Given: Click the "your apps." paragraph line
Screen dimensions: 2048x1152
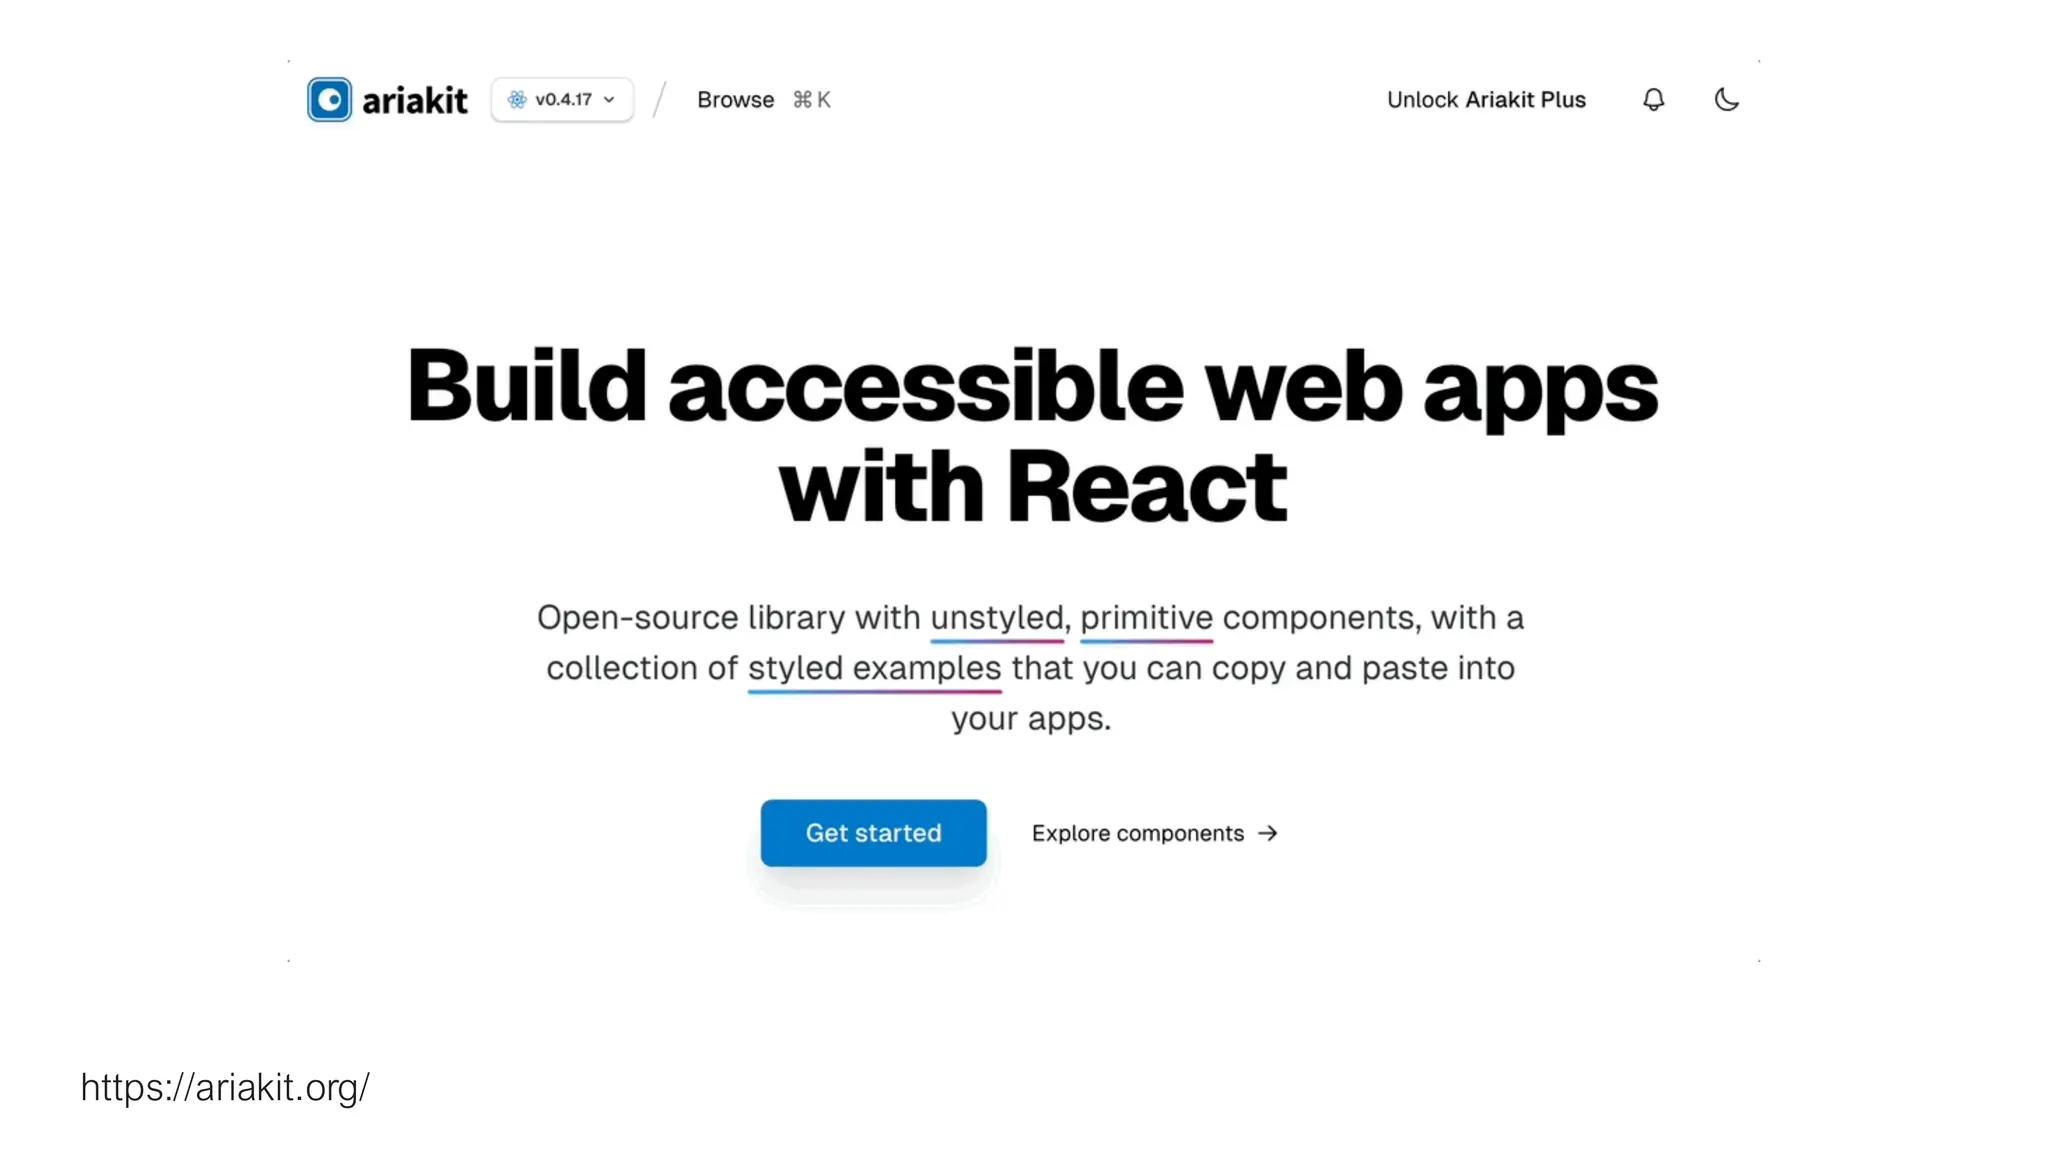Looking at the screenshot, I should (x=1031, y=719).
